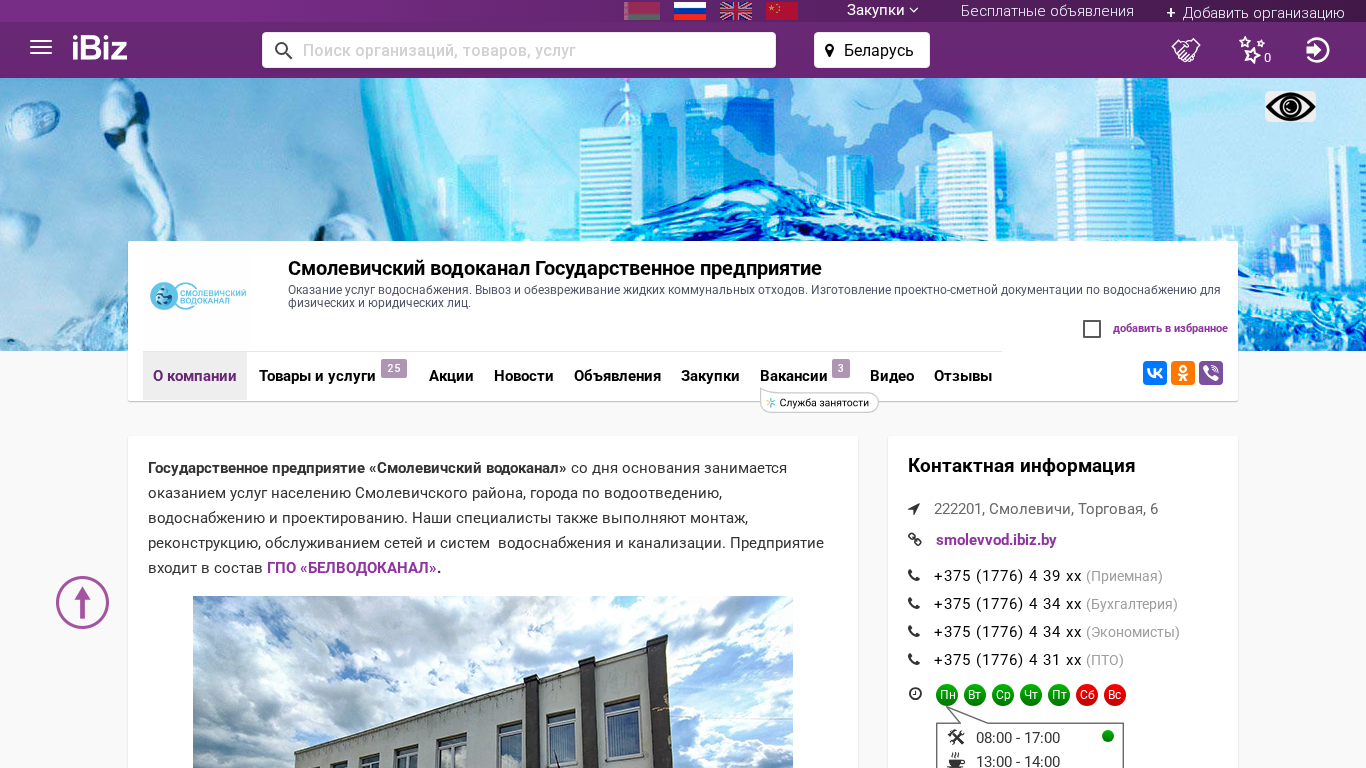This screenshot has width=1366, height=768.
Task: Select Sunday 'Вс' day circle
Action: [x=1115, y=695]
